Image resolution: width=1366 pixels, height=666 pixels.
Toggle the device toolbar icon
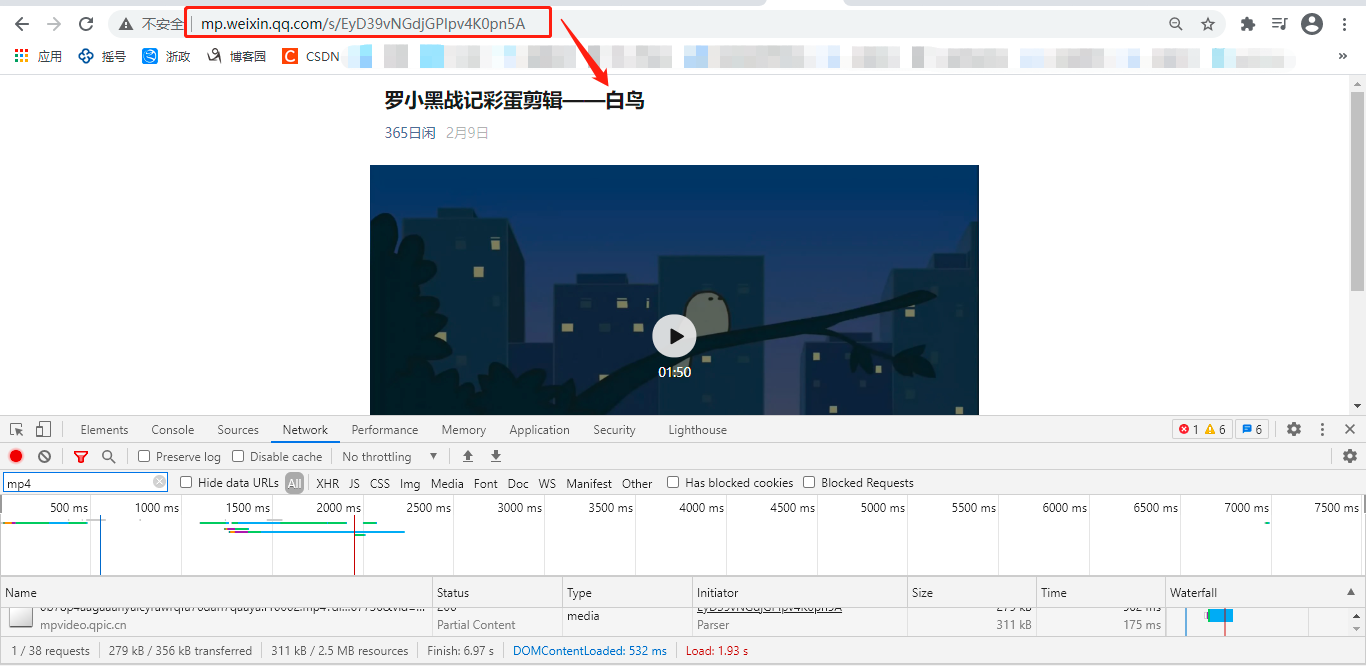click(43, 429)
